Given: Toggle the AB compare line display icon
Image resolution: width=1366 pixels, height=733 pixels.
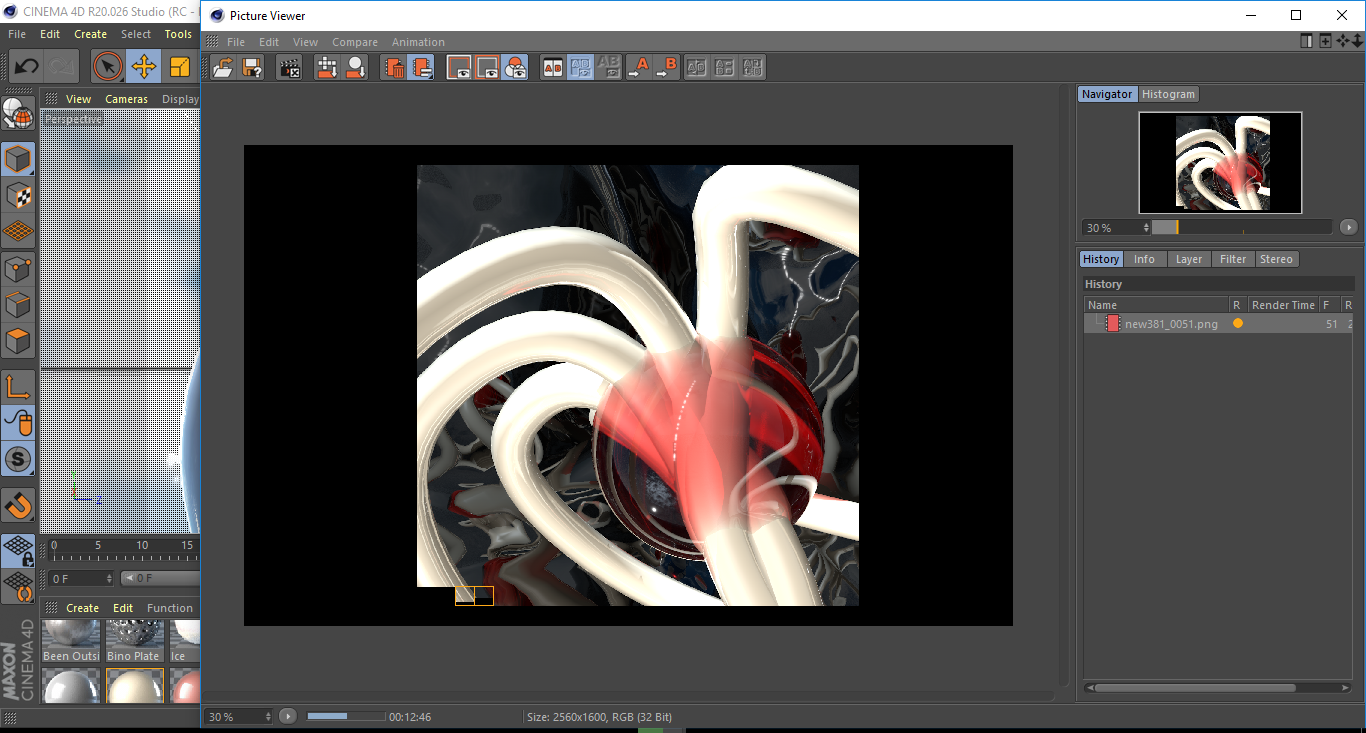Looking at the screenshot, I should coord(580,68).
